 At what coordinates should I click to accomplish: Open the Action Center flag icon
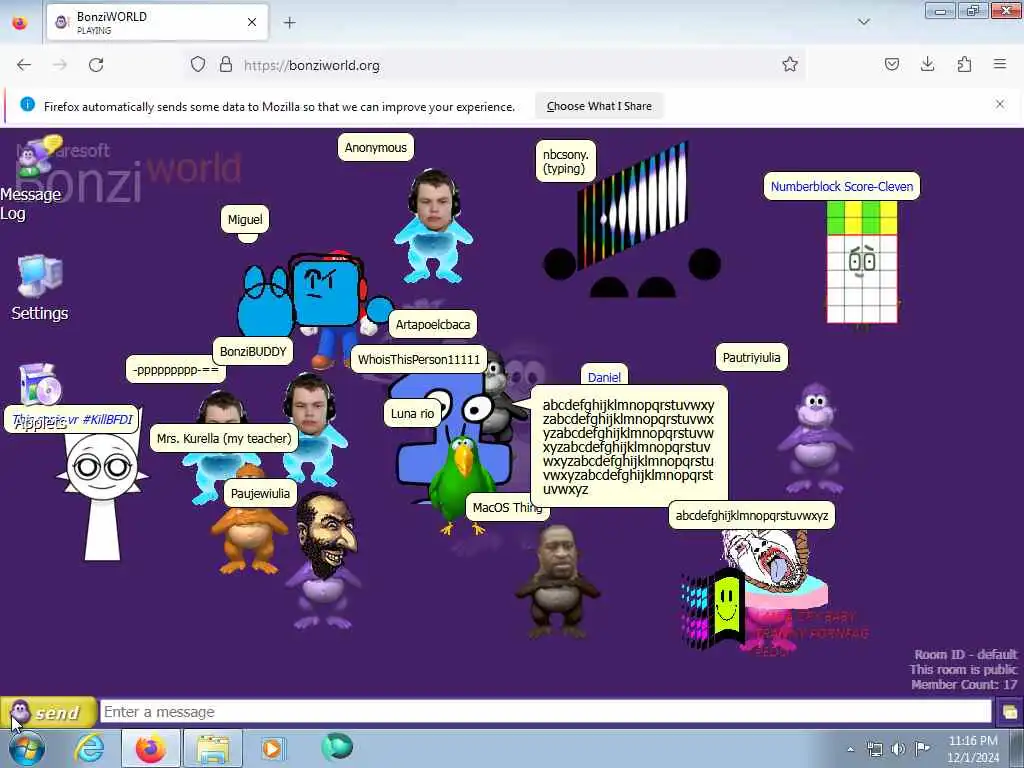(x=922, y=748)
